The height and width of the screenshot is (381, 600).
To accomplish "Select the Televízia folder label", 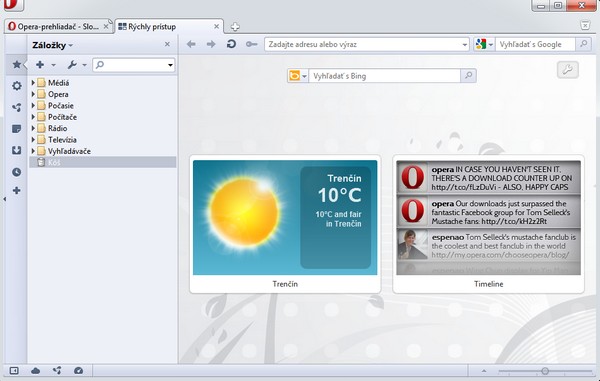I will click(62, 140).
